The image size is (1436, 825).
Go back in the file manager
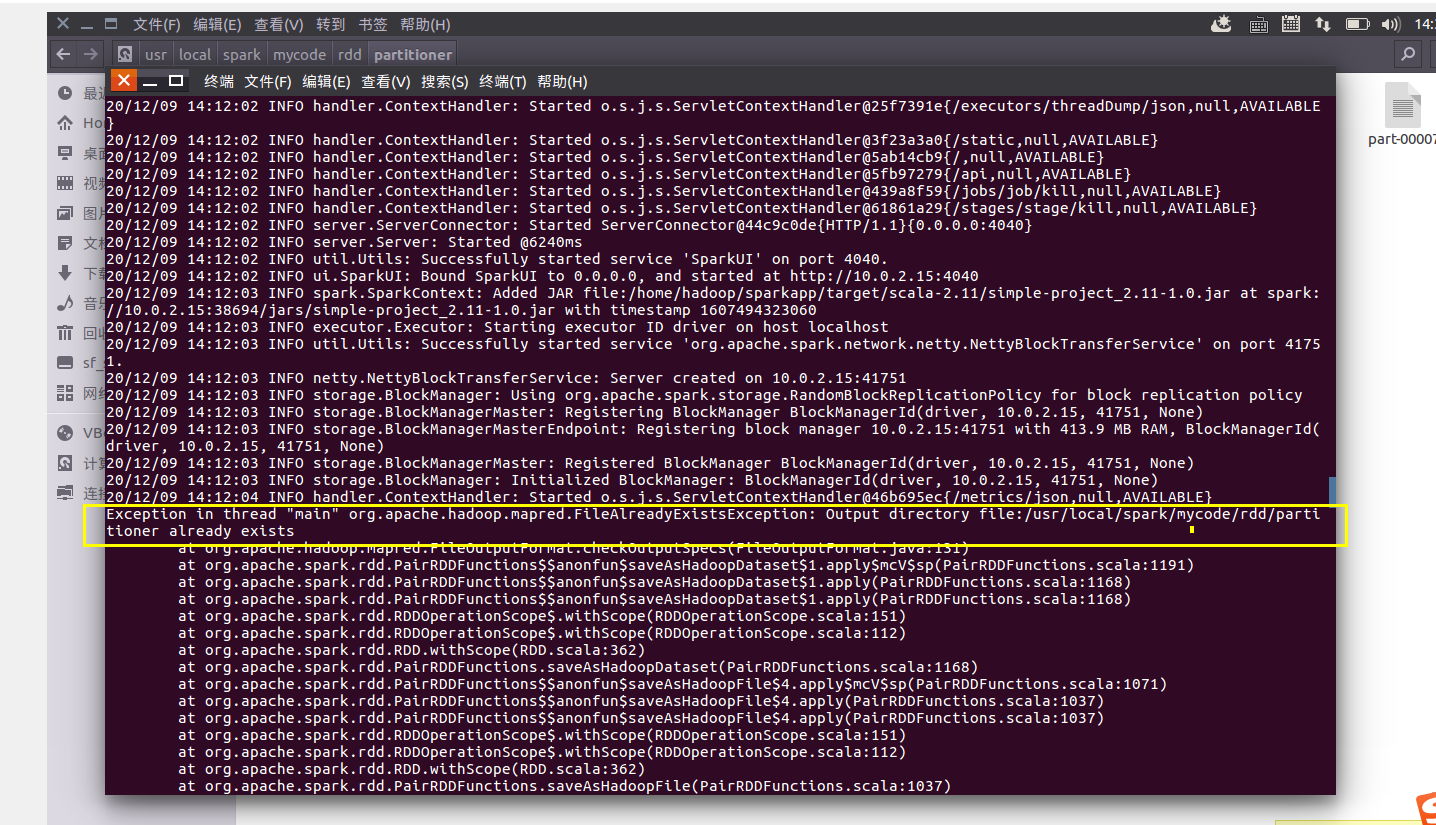coord(64,54)
